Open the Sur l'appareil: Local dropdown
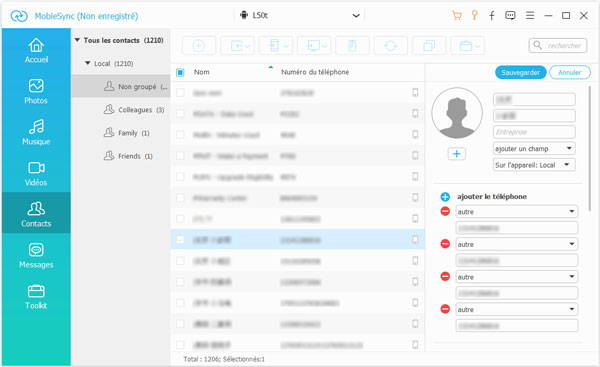This screenshot has width=600, height=367. tap(534, 165)
